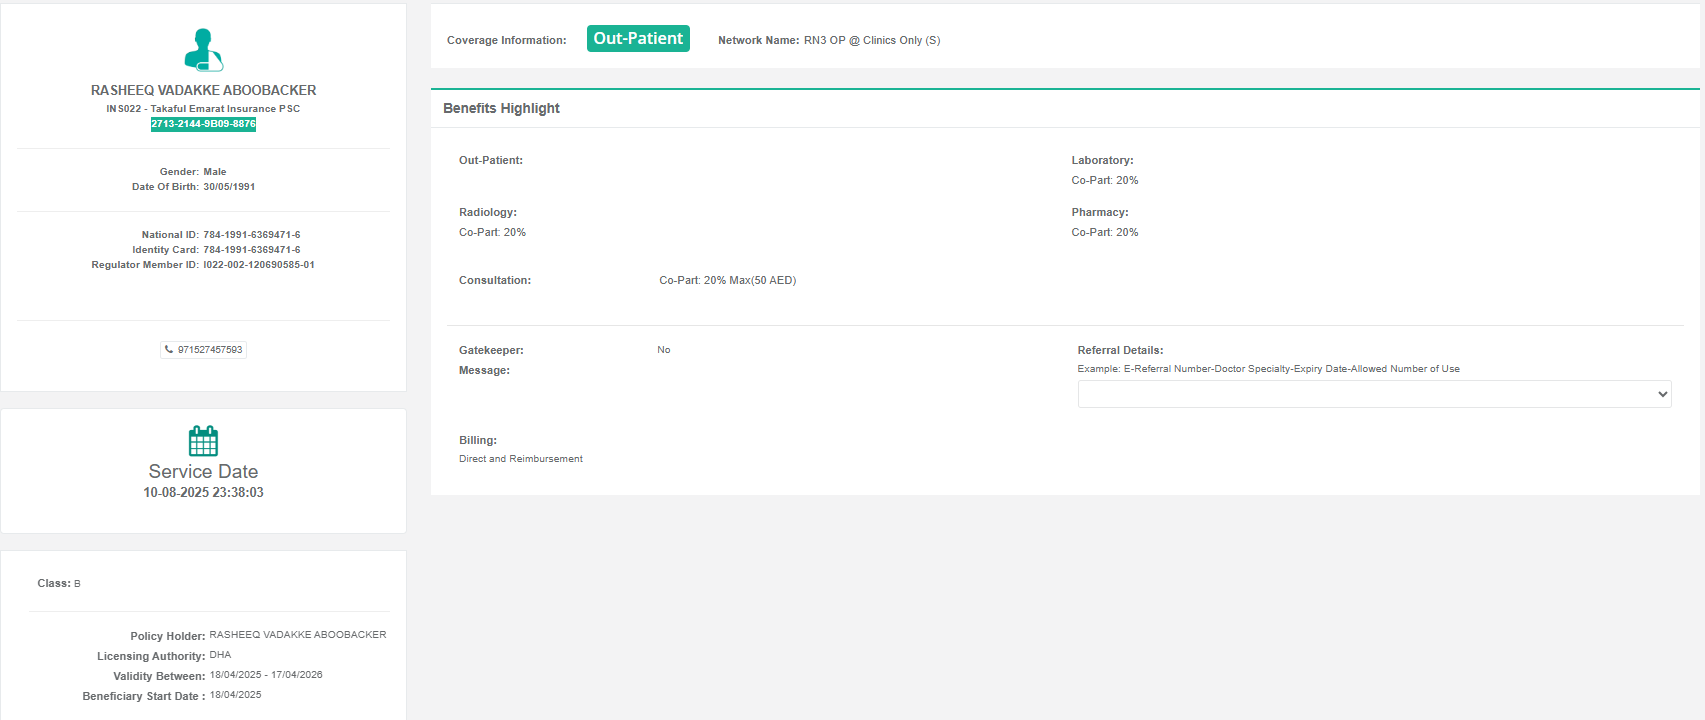This screenshot has height=720, width=1705.
Task: Click the patient avatar icon
Action: 203,50
